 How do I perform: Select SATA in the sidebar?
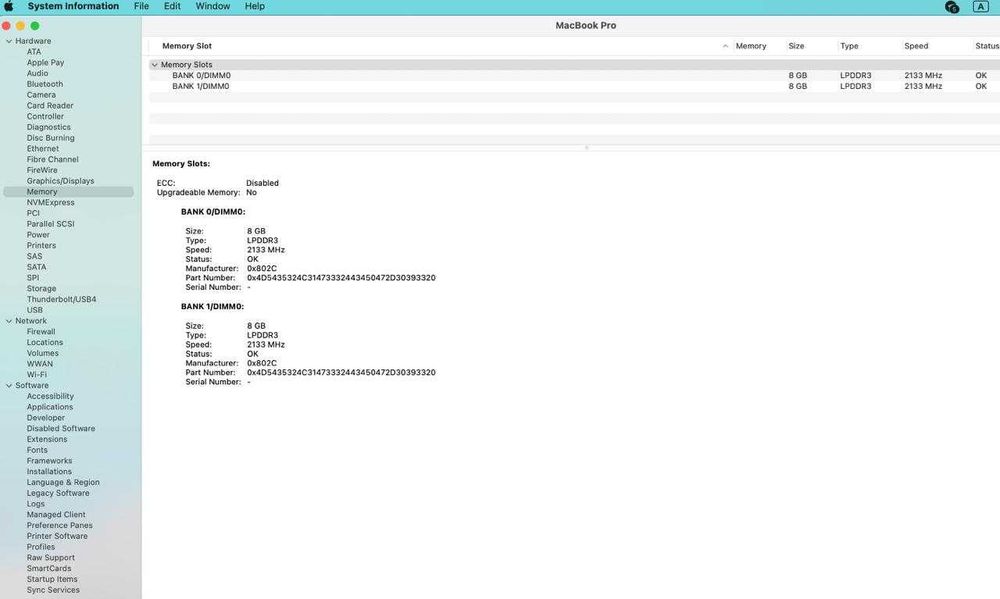click(x=36, y=267)
